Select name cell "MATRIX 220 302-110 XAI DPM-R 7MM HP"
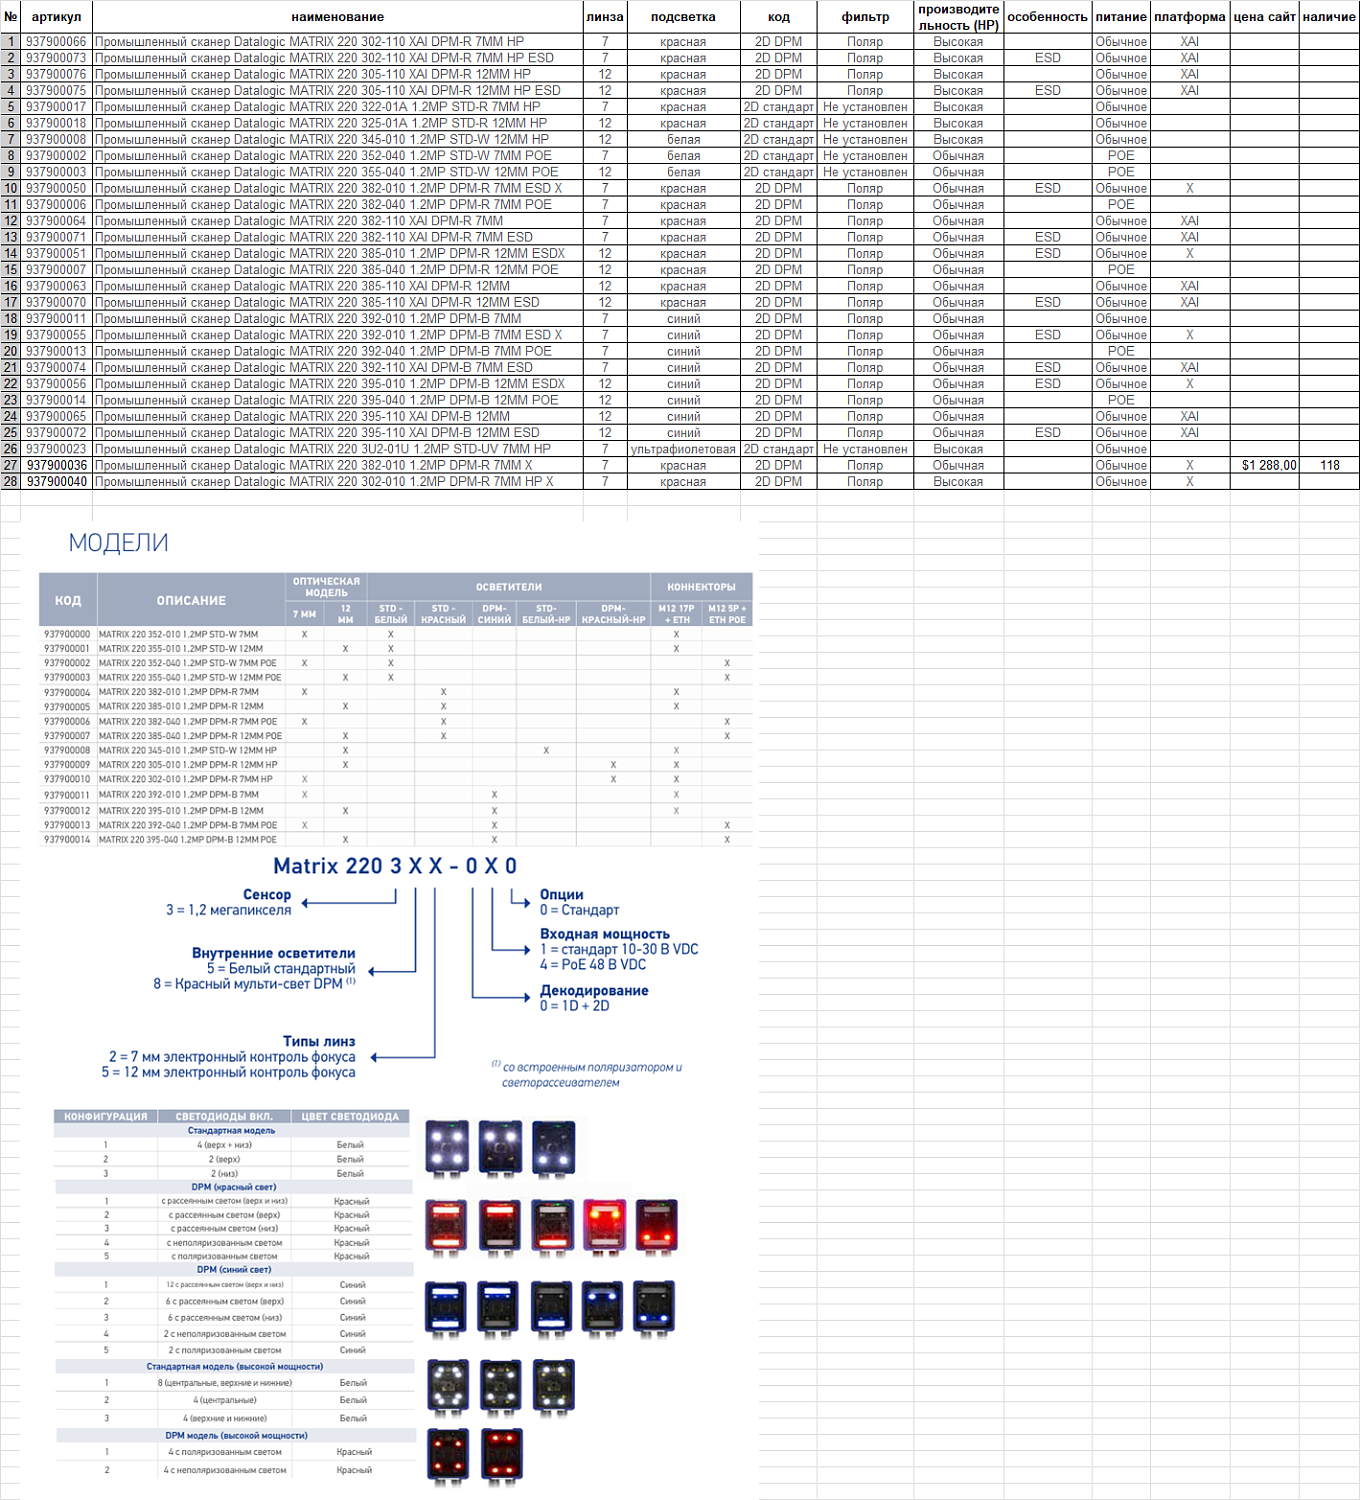 click(x=338, y=42)
